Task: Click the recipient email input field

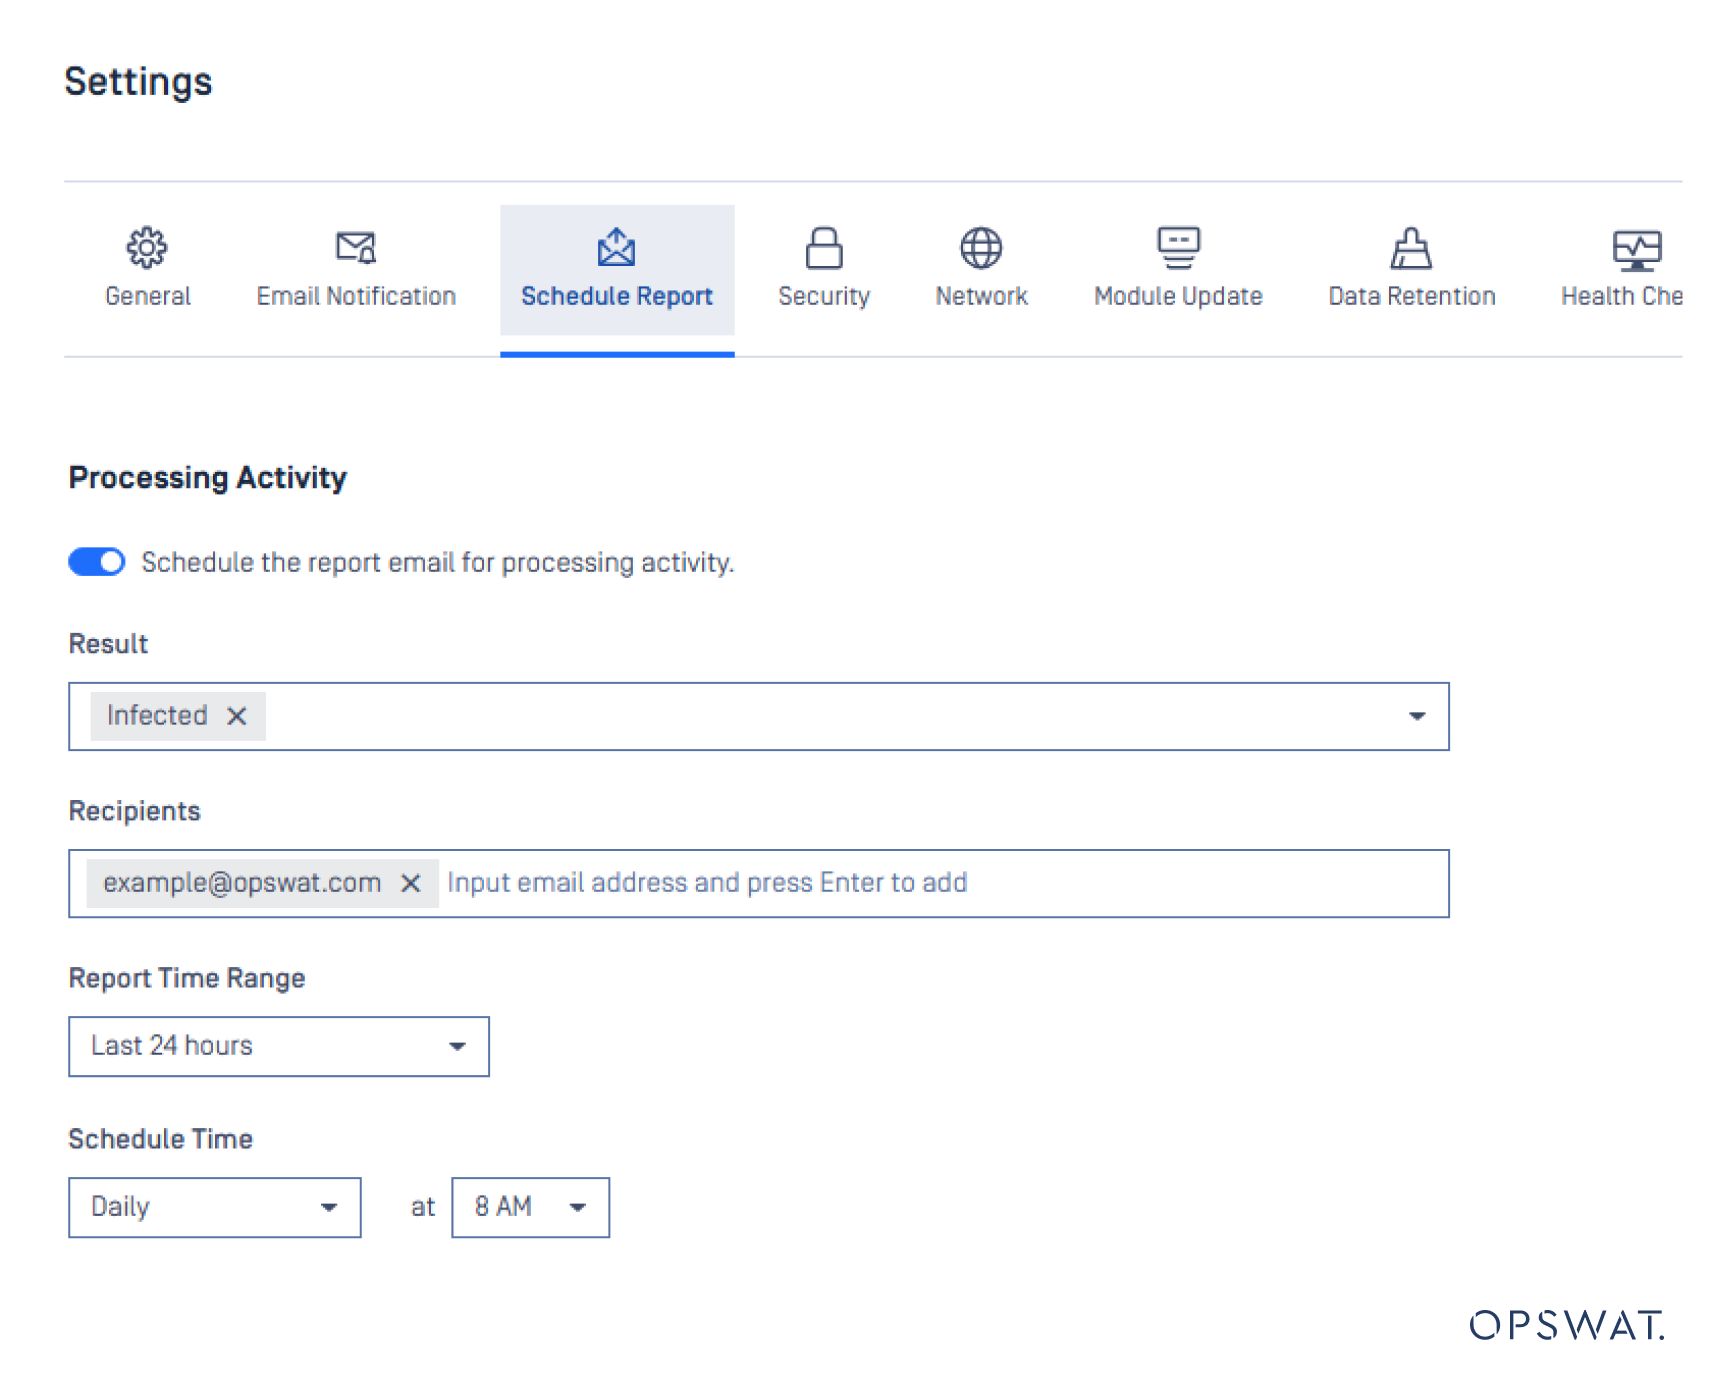Action: (900, 883)
